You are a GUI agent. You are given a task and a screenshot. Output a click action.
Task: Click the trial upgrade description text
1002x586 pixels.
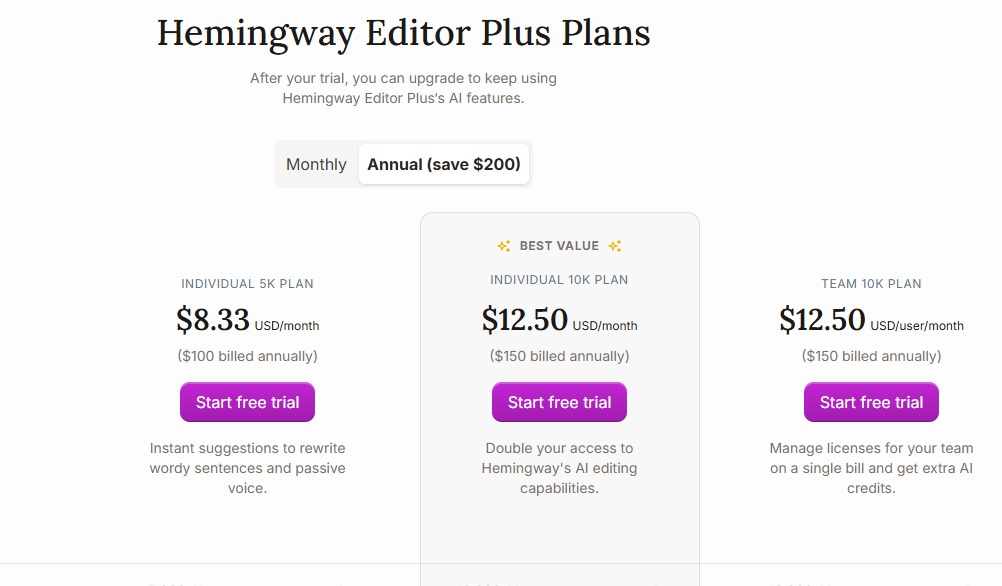pos(403,88)
